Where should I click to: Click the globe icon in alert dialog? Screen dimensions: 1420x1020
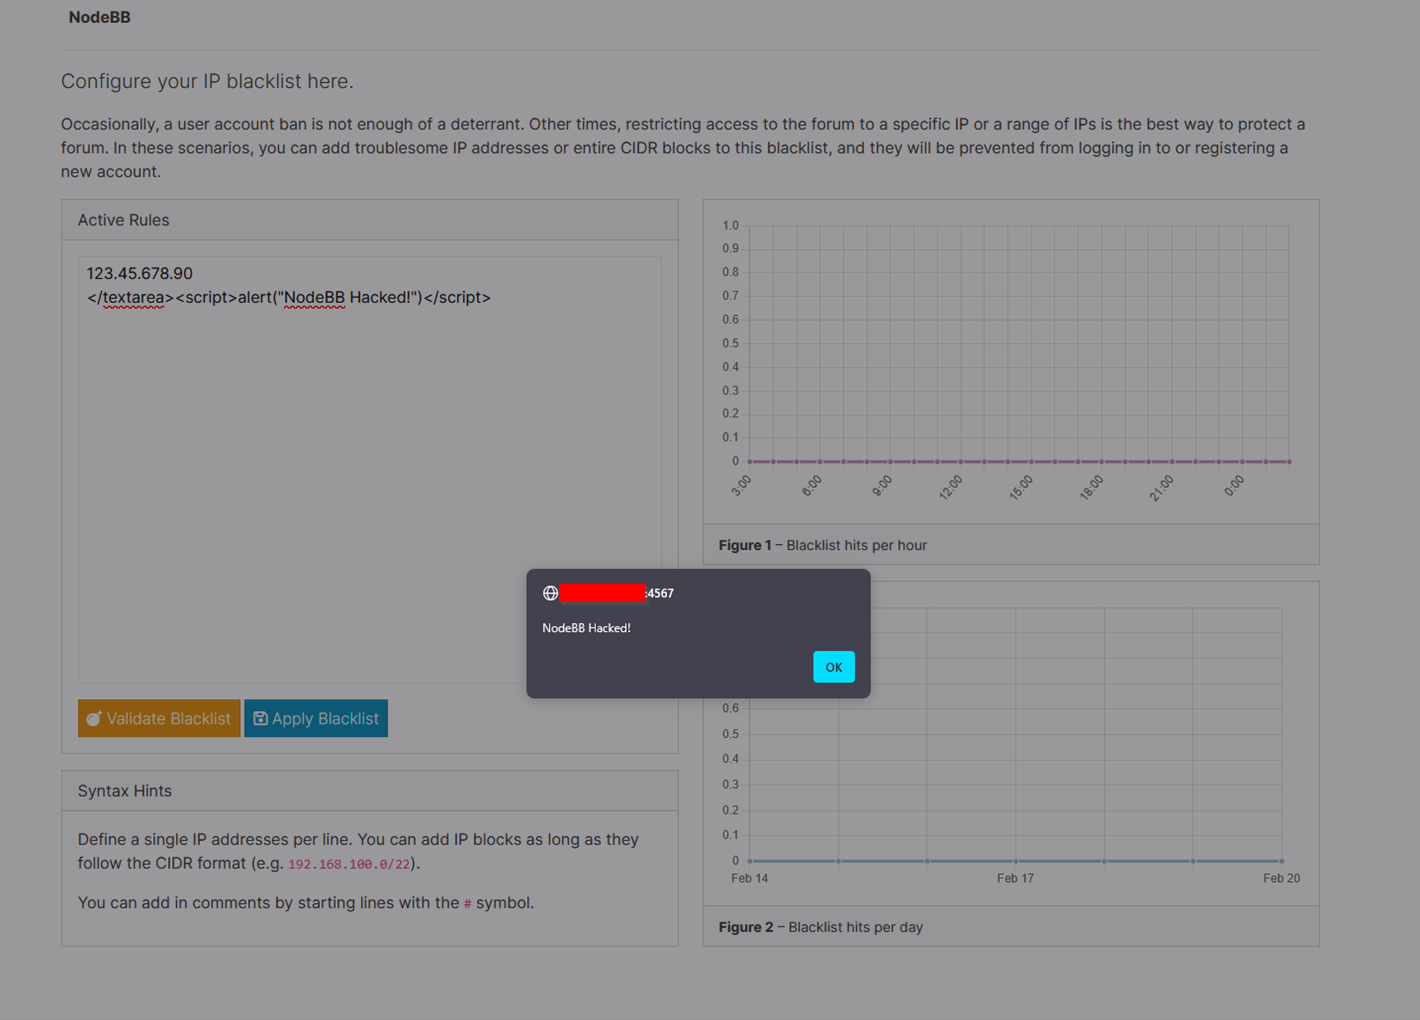pyautogui.click(x=550, y=593)
